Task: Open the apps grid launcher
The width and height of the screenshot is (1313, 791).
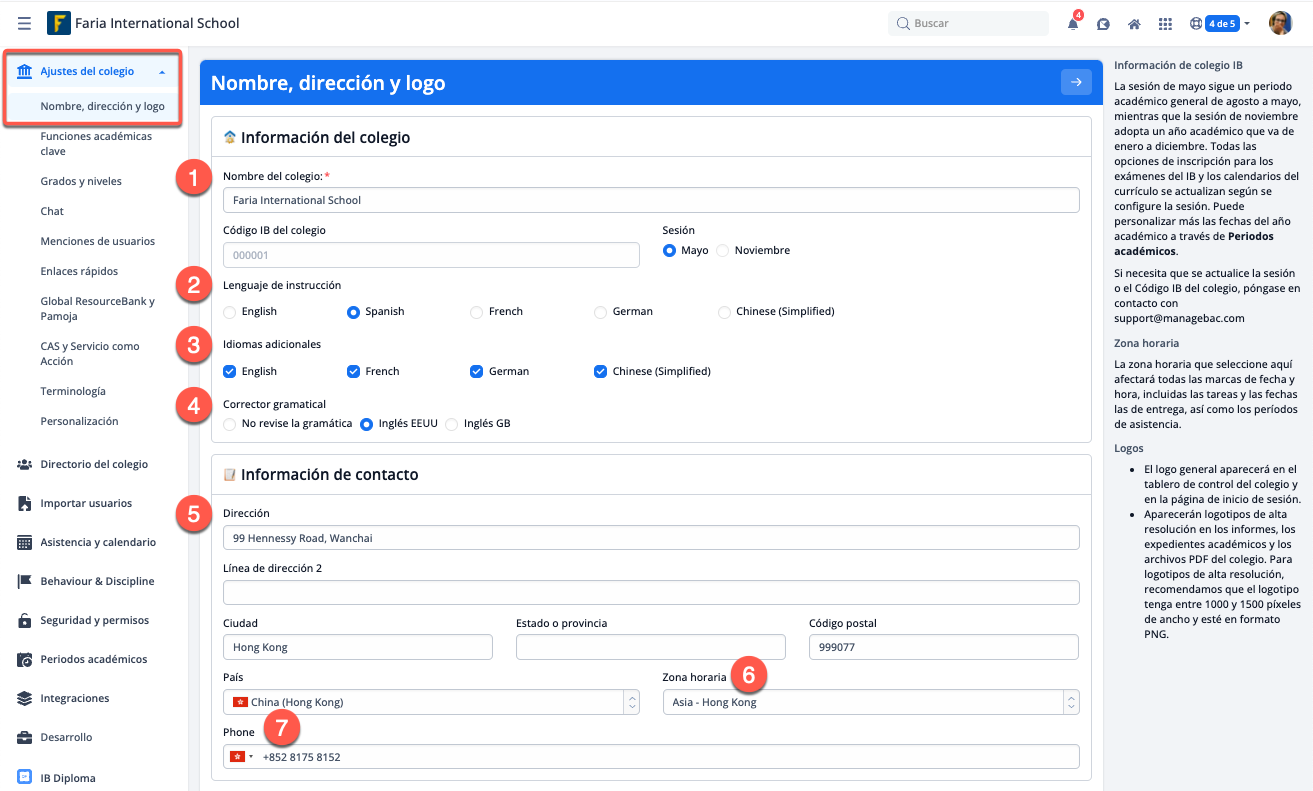Action: 1165,24
